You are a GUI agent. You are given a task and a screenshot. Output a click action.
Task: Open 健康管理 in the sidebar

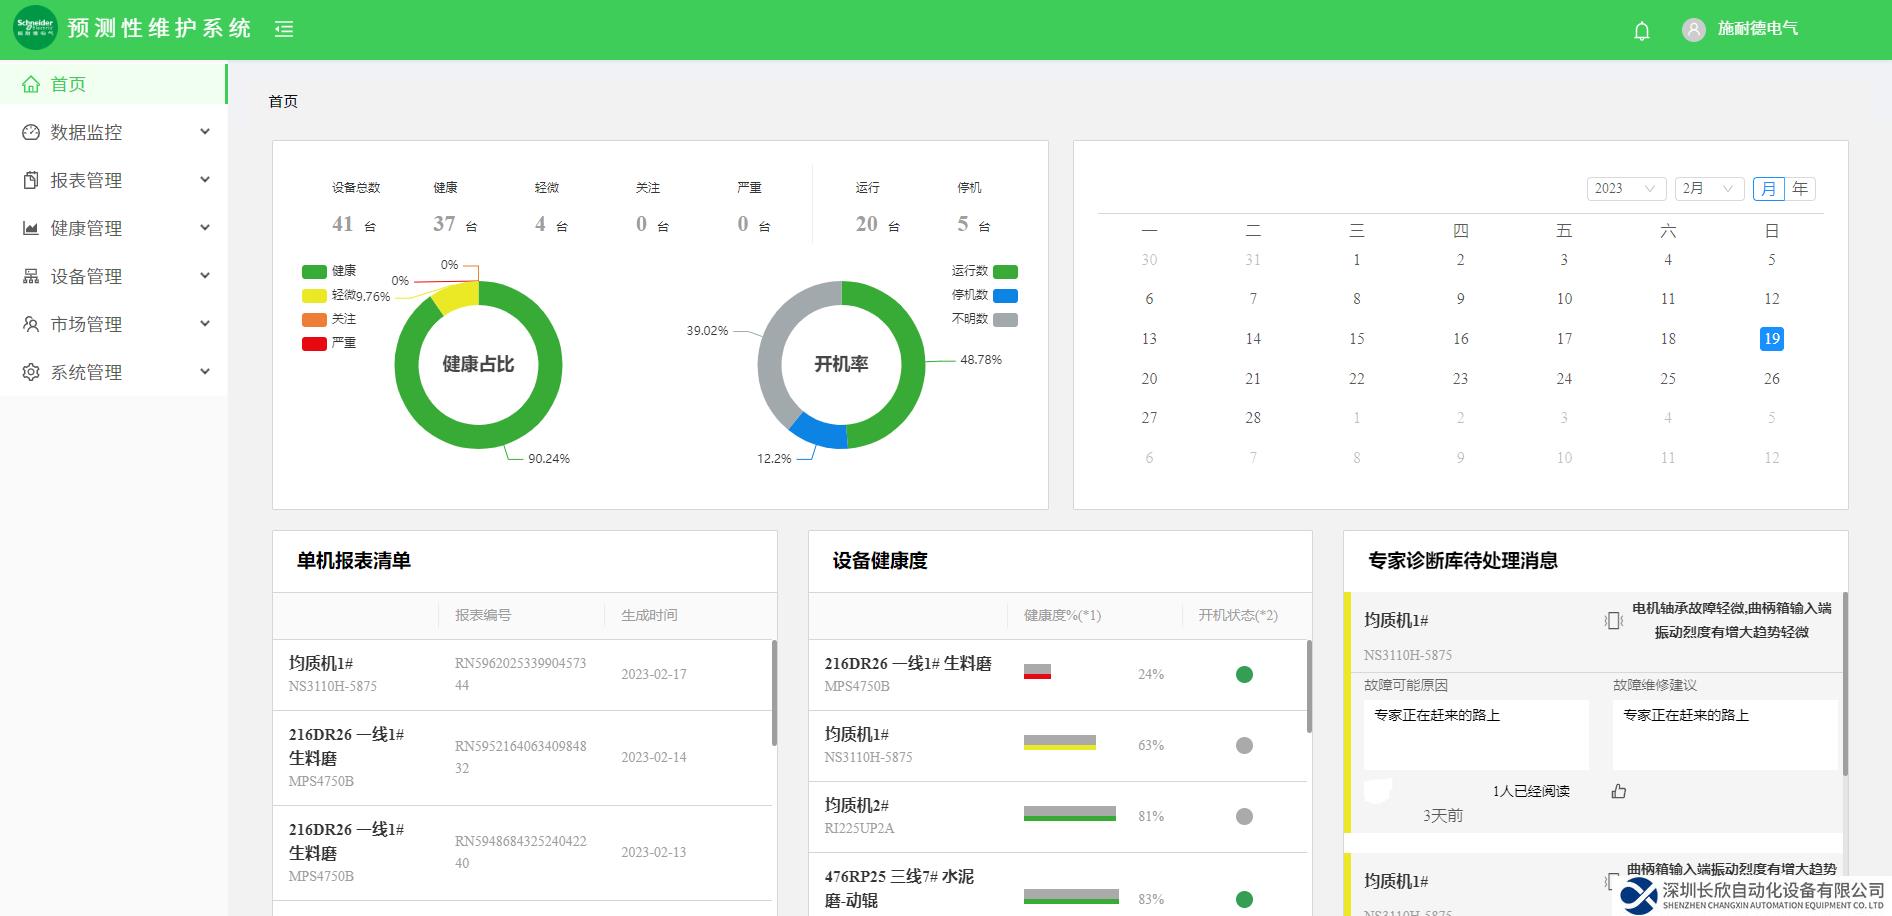coord(114,228)
